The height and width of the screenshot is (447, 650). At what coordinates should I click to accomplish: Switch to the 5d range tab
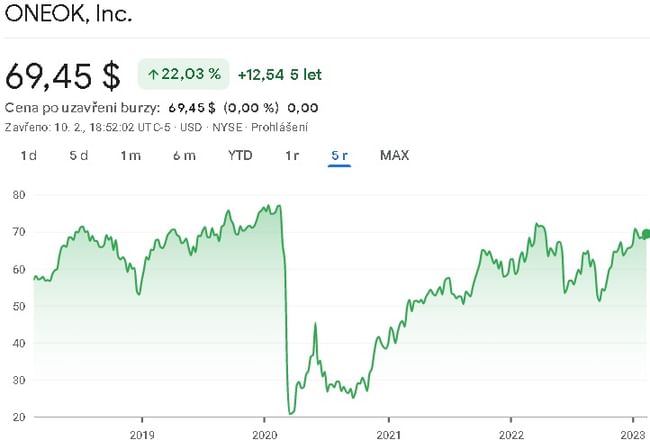79,155
